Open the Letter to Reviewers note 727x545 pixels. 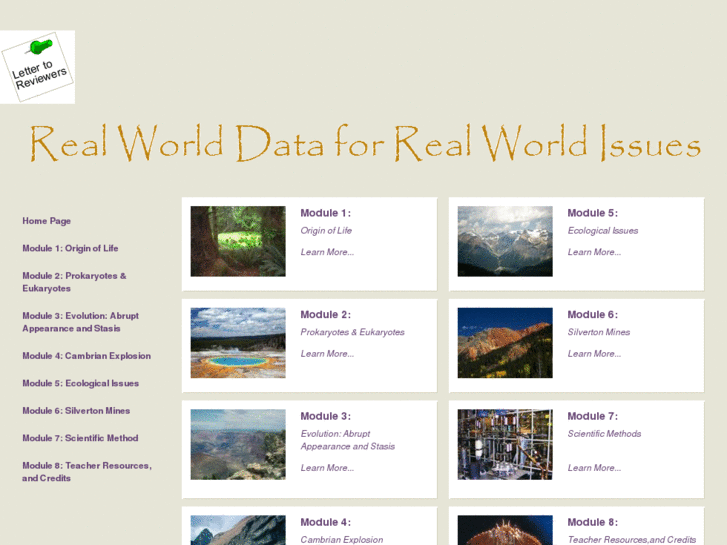(x=38, y=67)
